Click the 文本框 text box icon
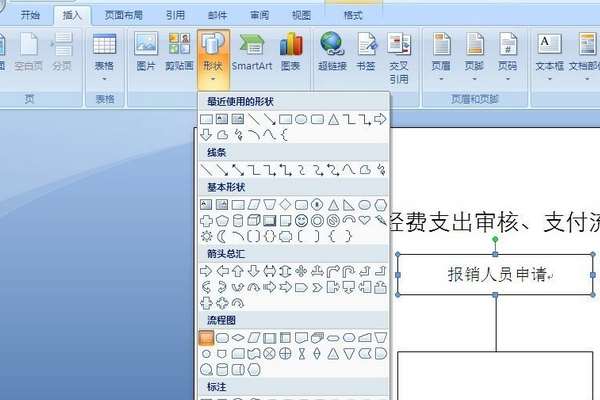Image resolution: width=600 pixels, height=400 pixels. click(x=549, y=44)
